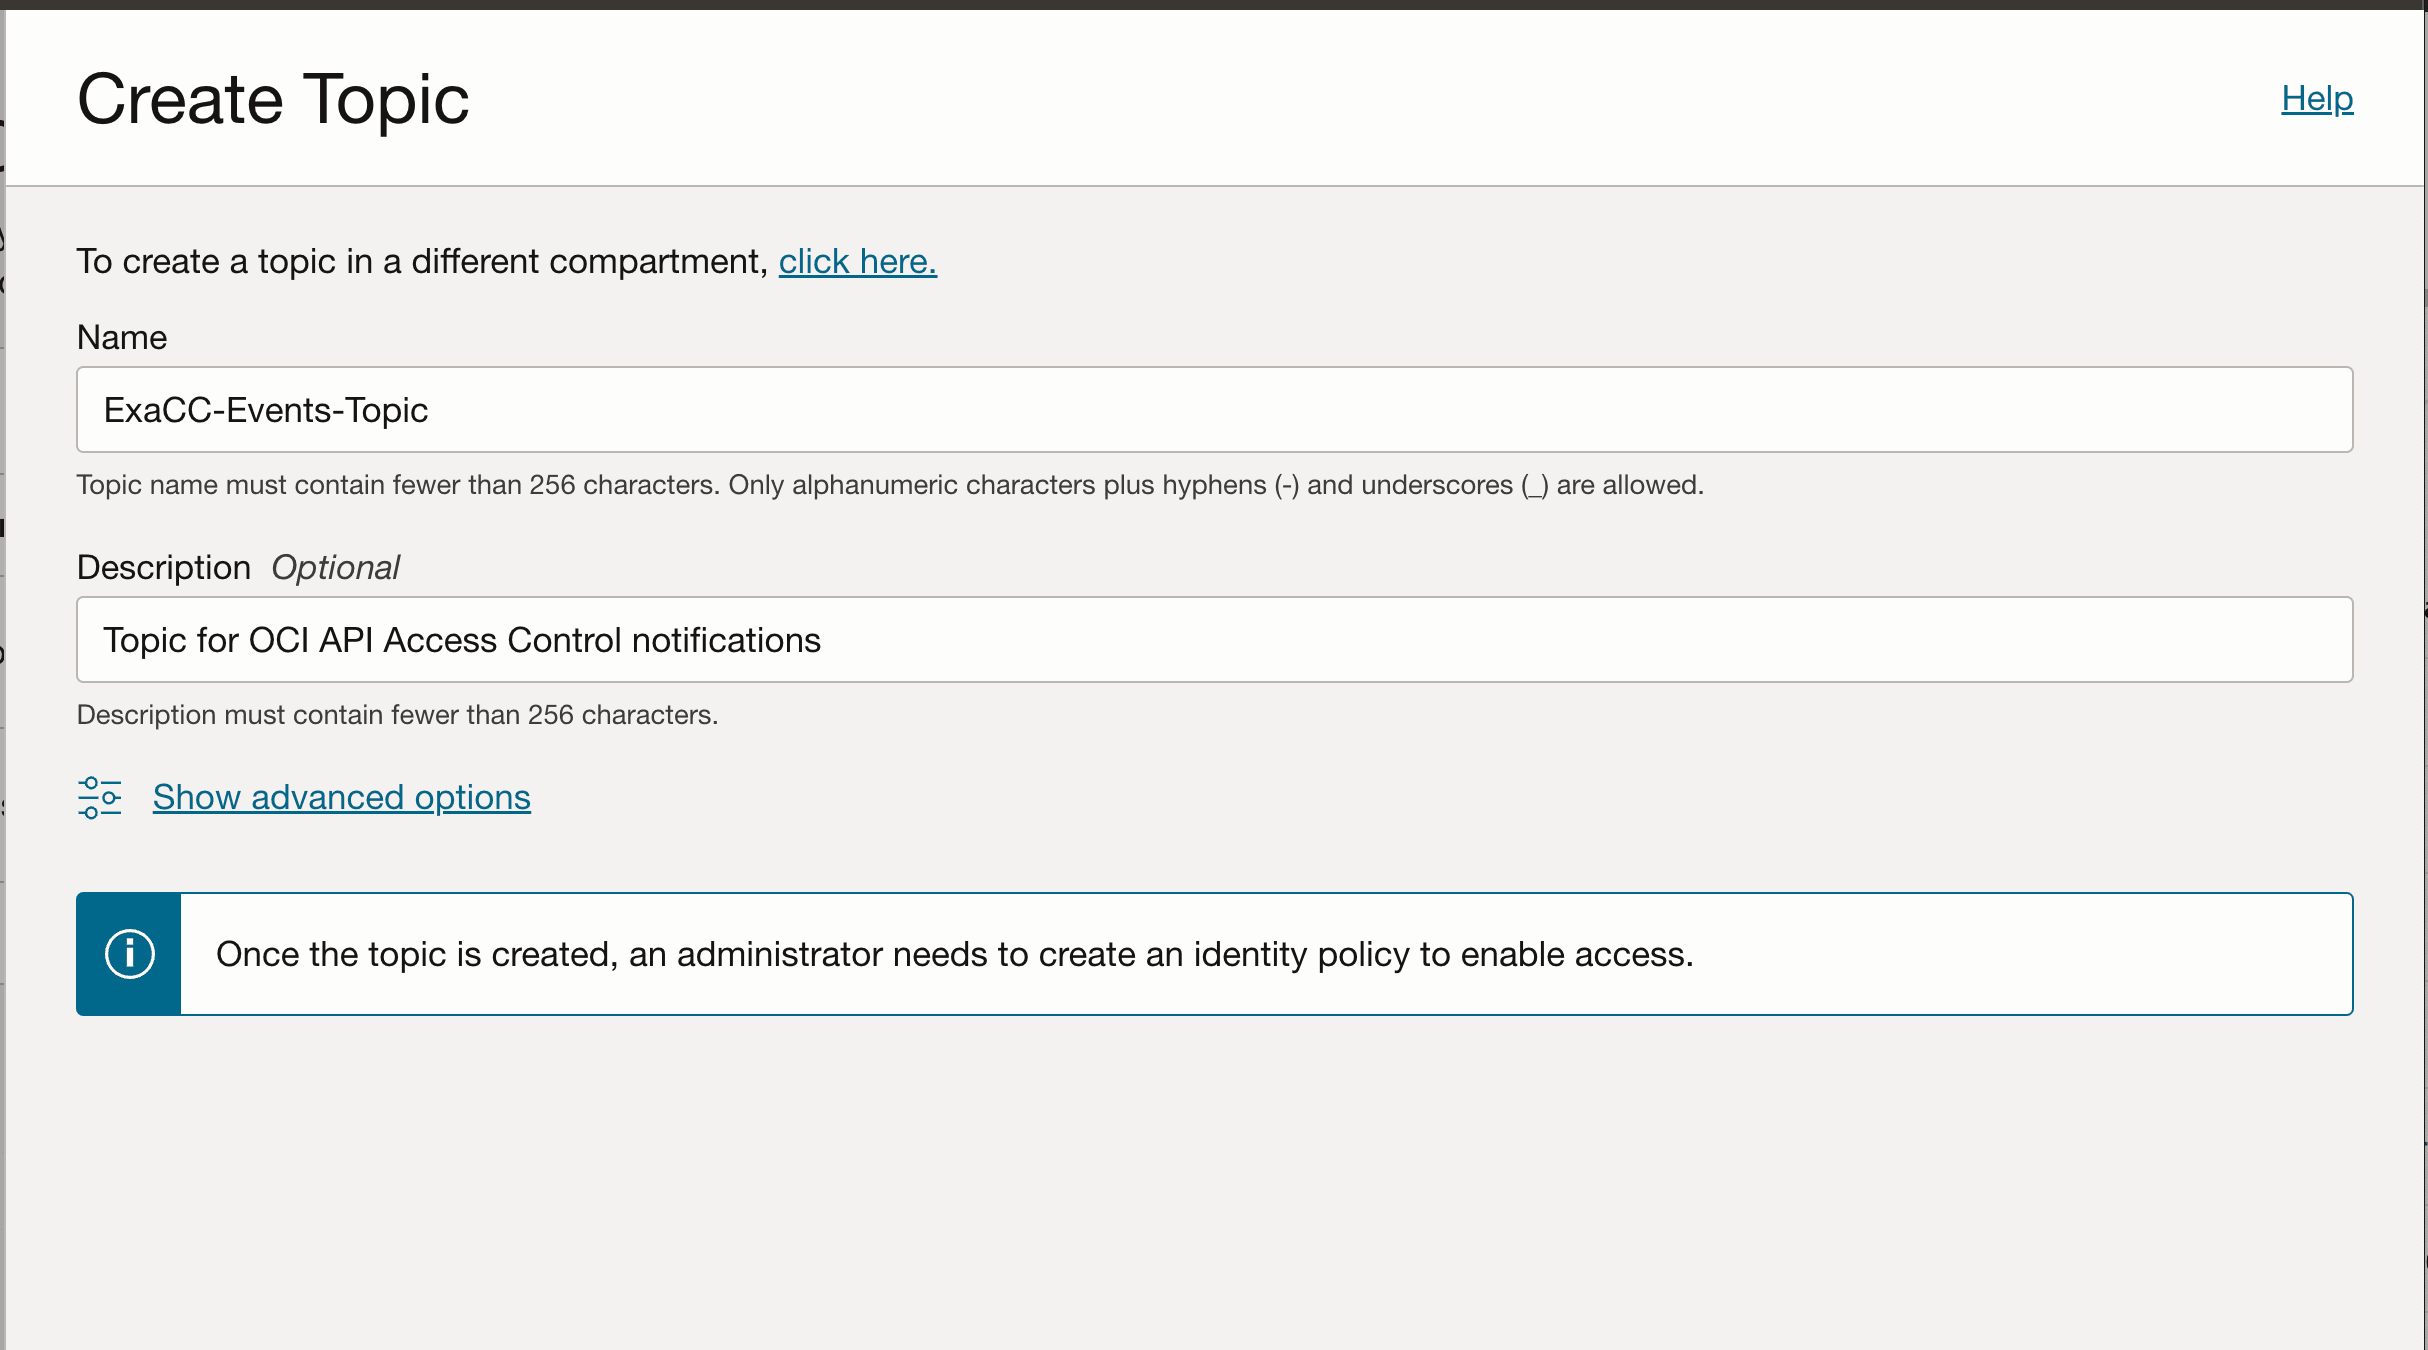2428x1350 pixels.
Task: Click 'Topic for OCI API' description text
Action: point(461,640)
